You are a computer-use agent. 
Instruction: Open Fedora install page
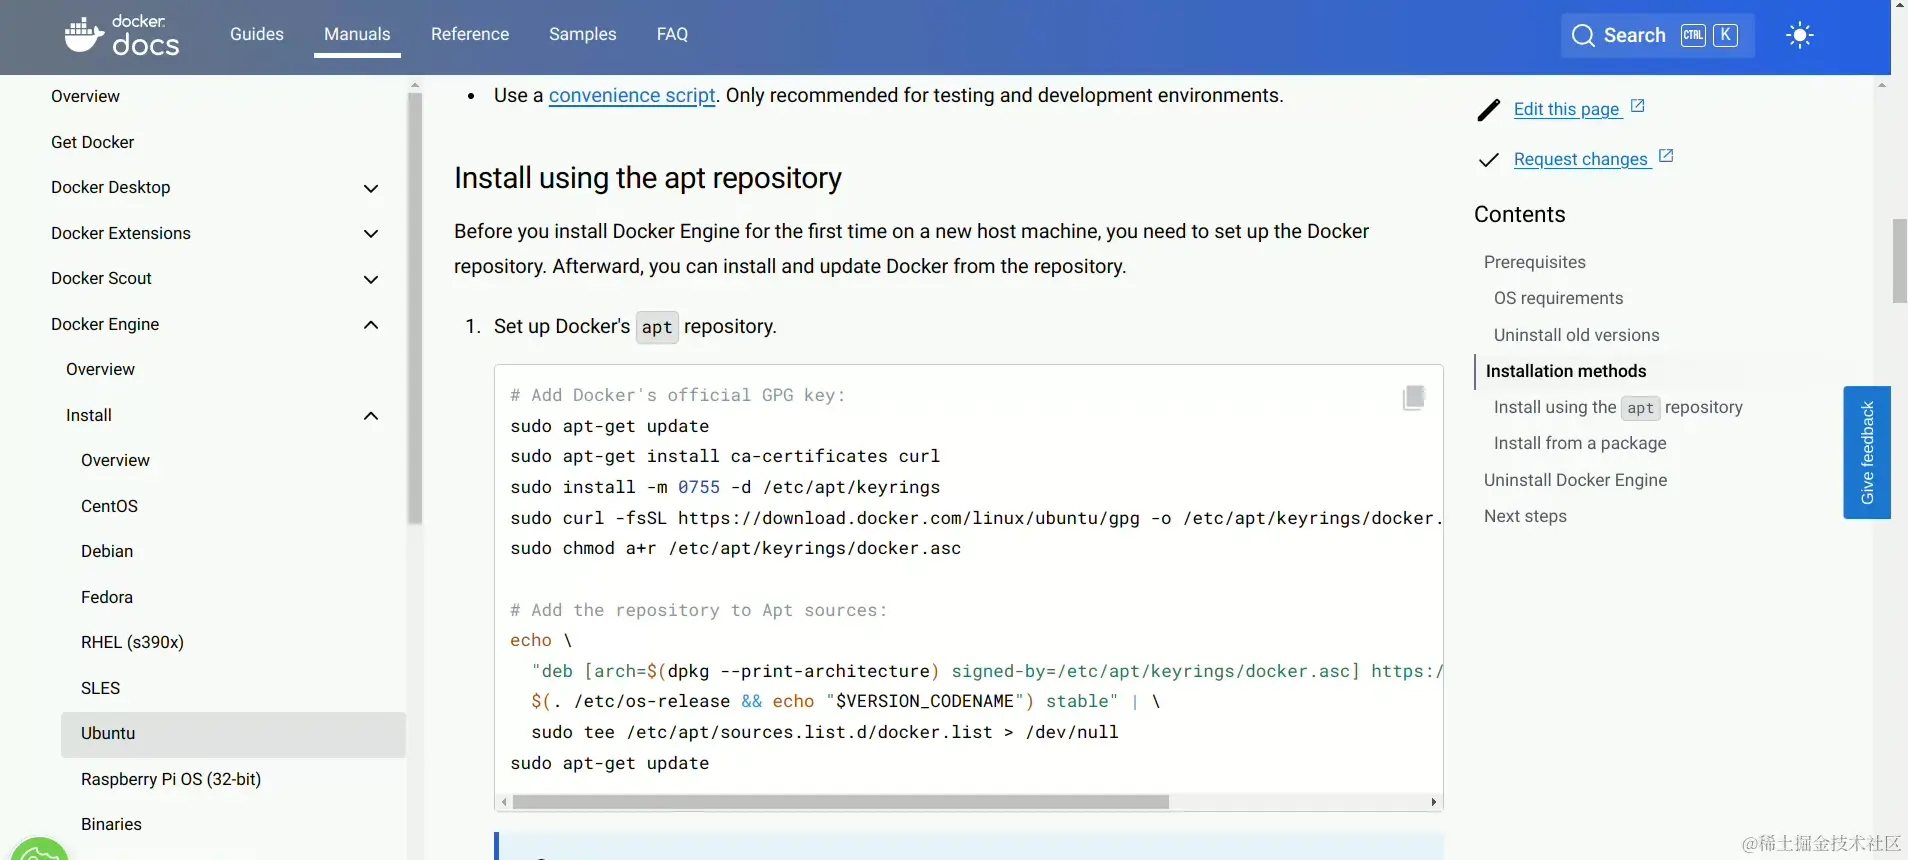107,597
